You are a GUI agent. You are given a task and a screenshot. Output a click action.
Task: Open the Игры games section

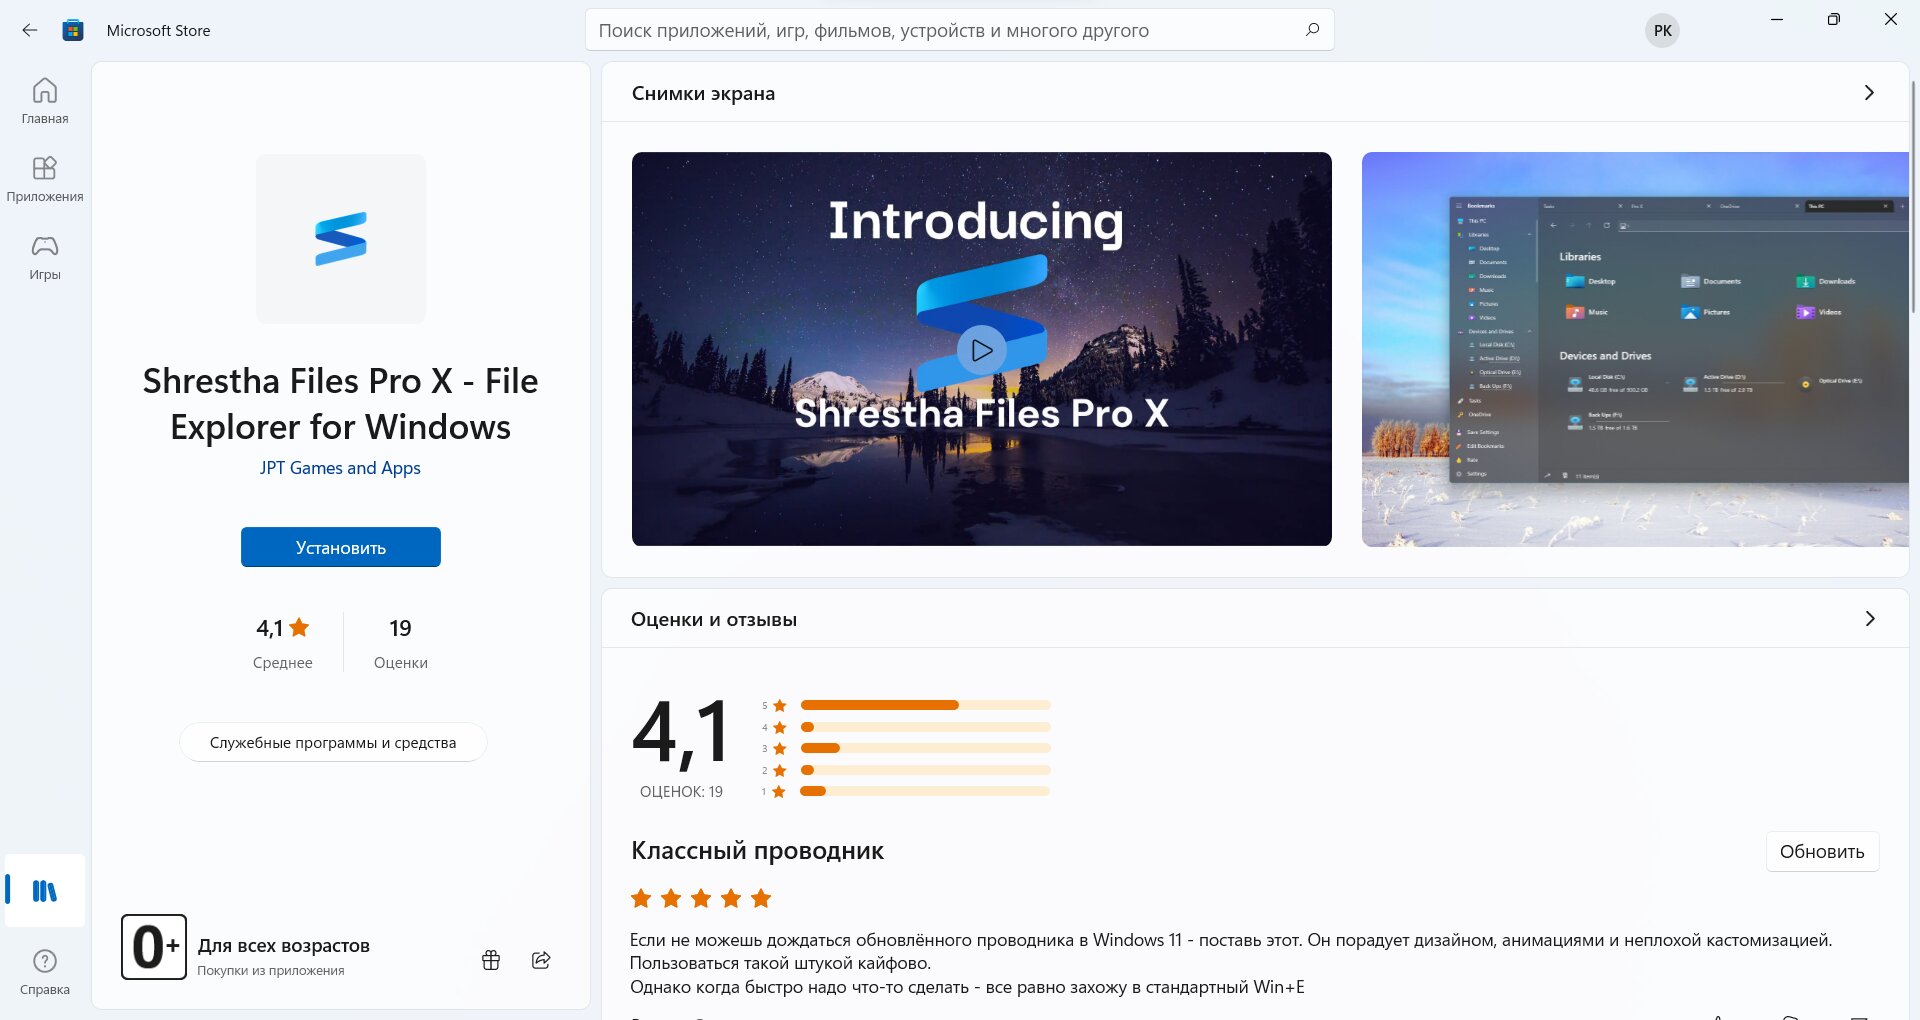[x=45, y=257]
